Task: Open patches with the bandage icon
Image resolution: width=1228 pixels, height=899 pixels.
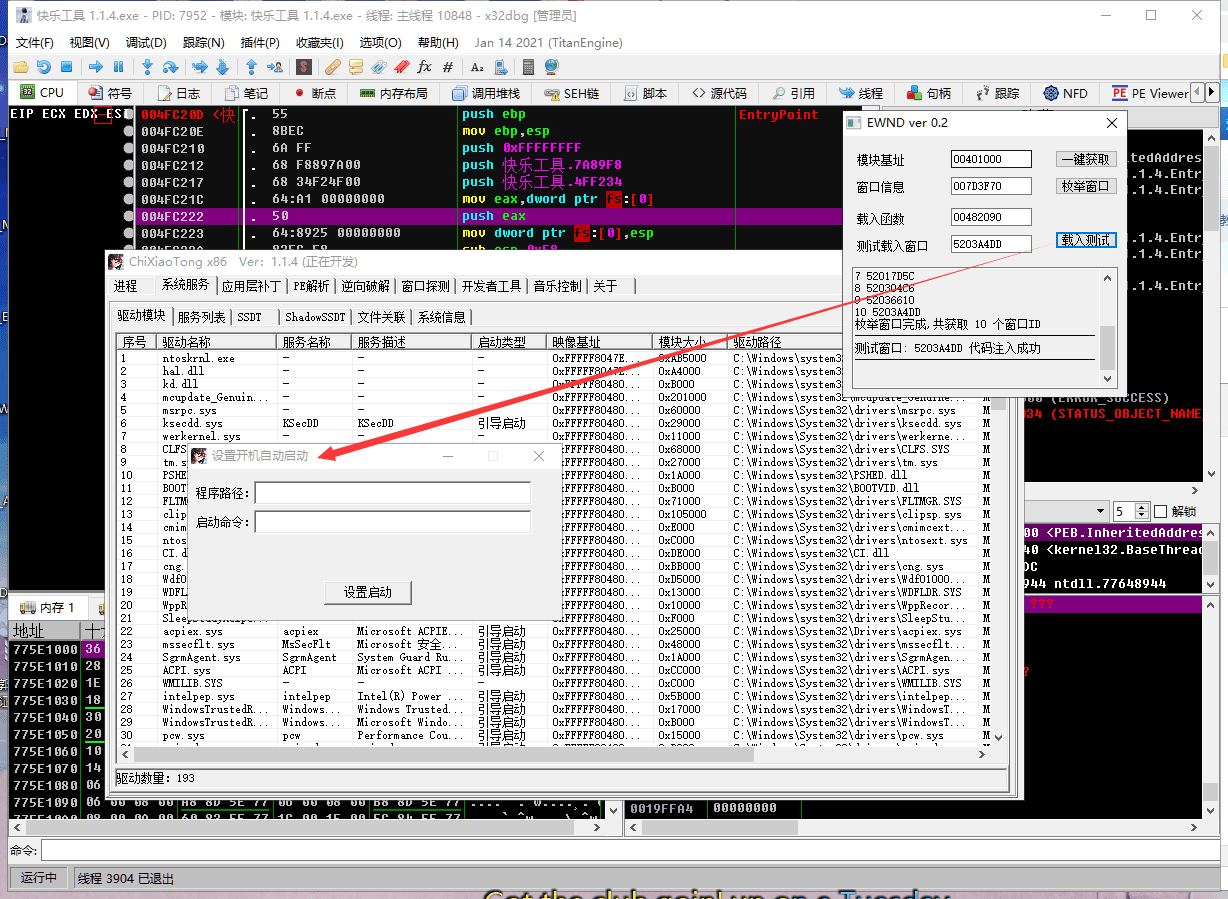Action: tap(333, 67)
